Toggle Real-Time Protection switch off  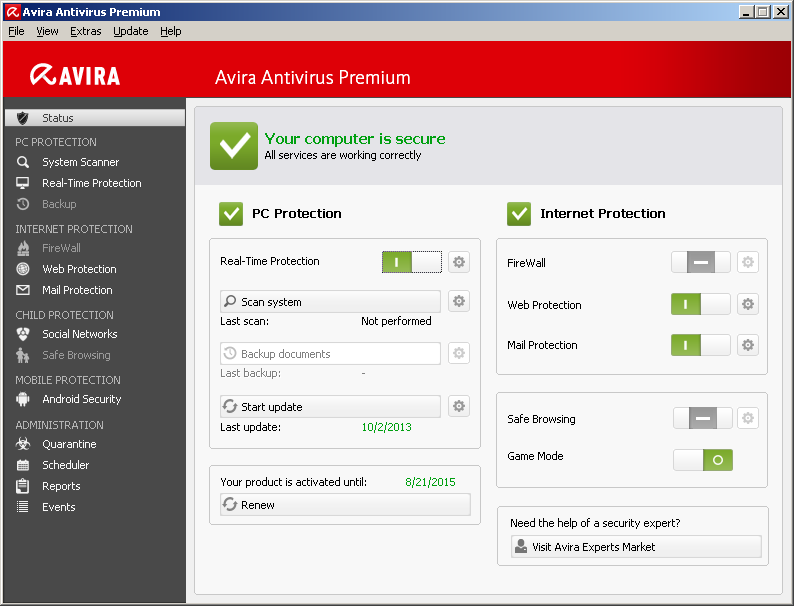tap(411, 262)
